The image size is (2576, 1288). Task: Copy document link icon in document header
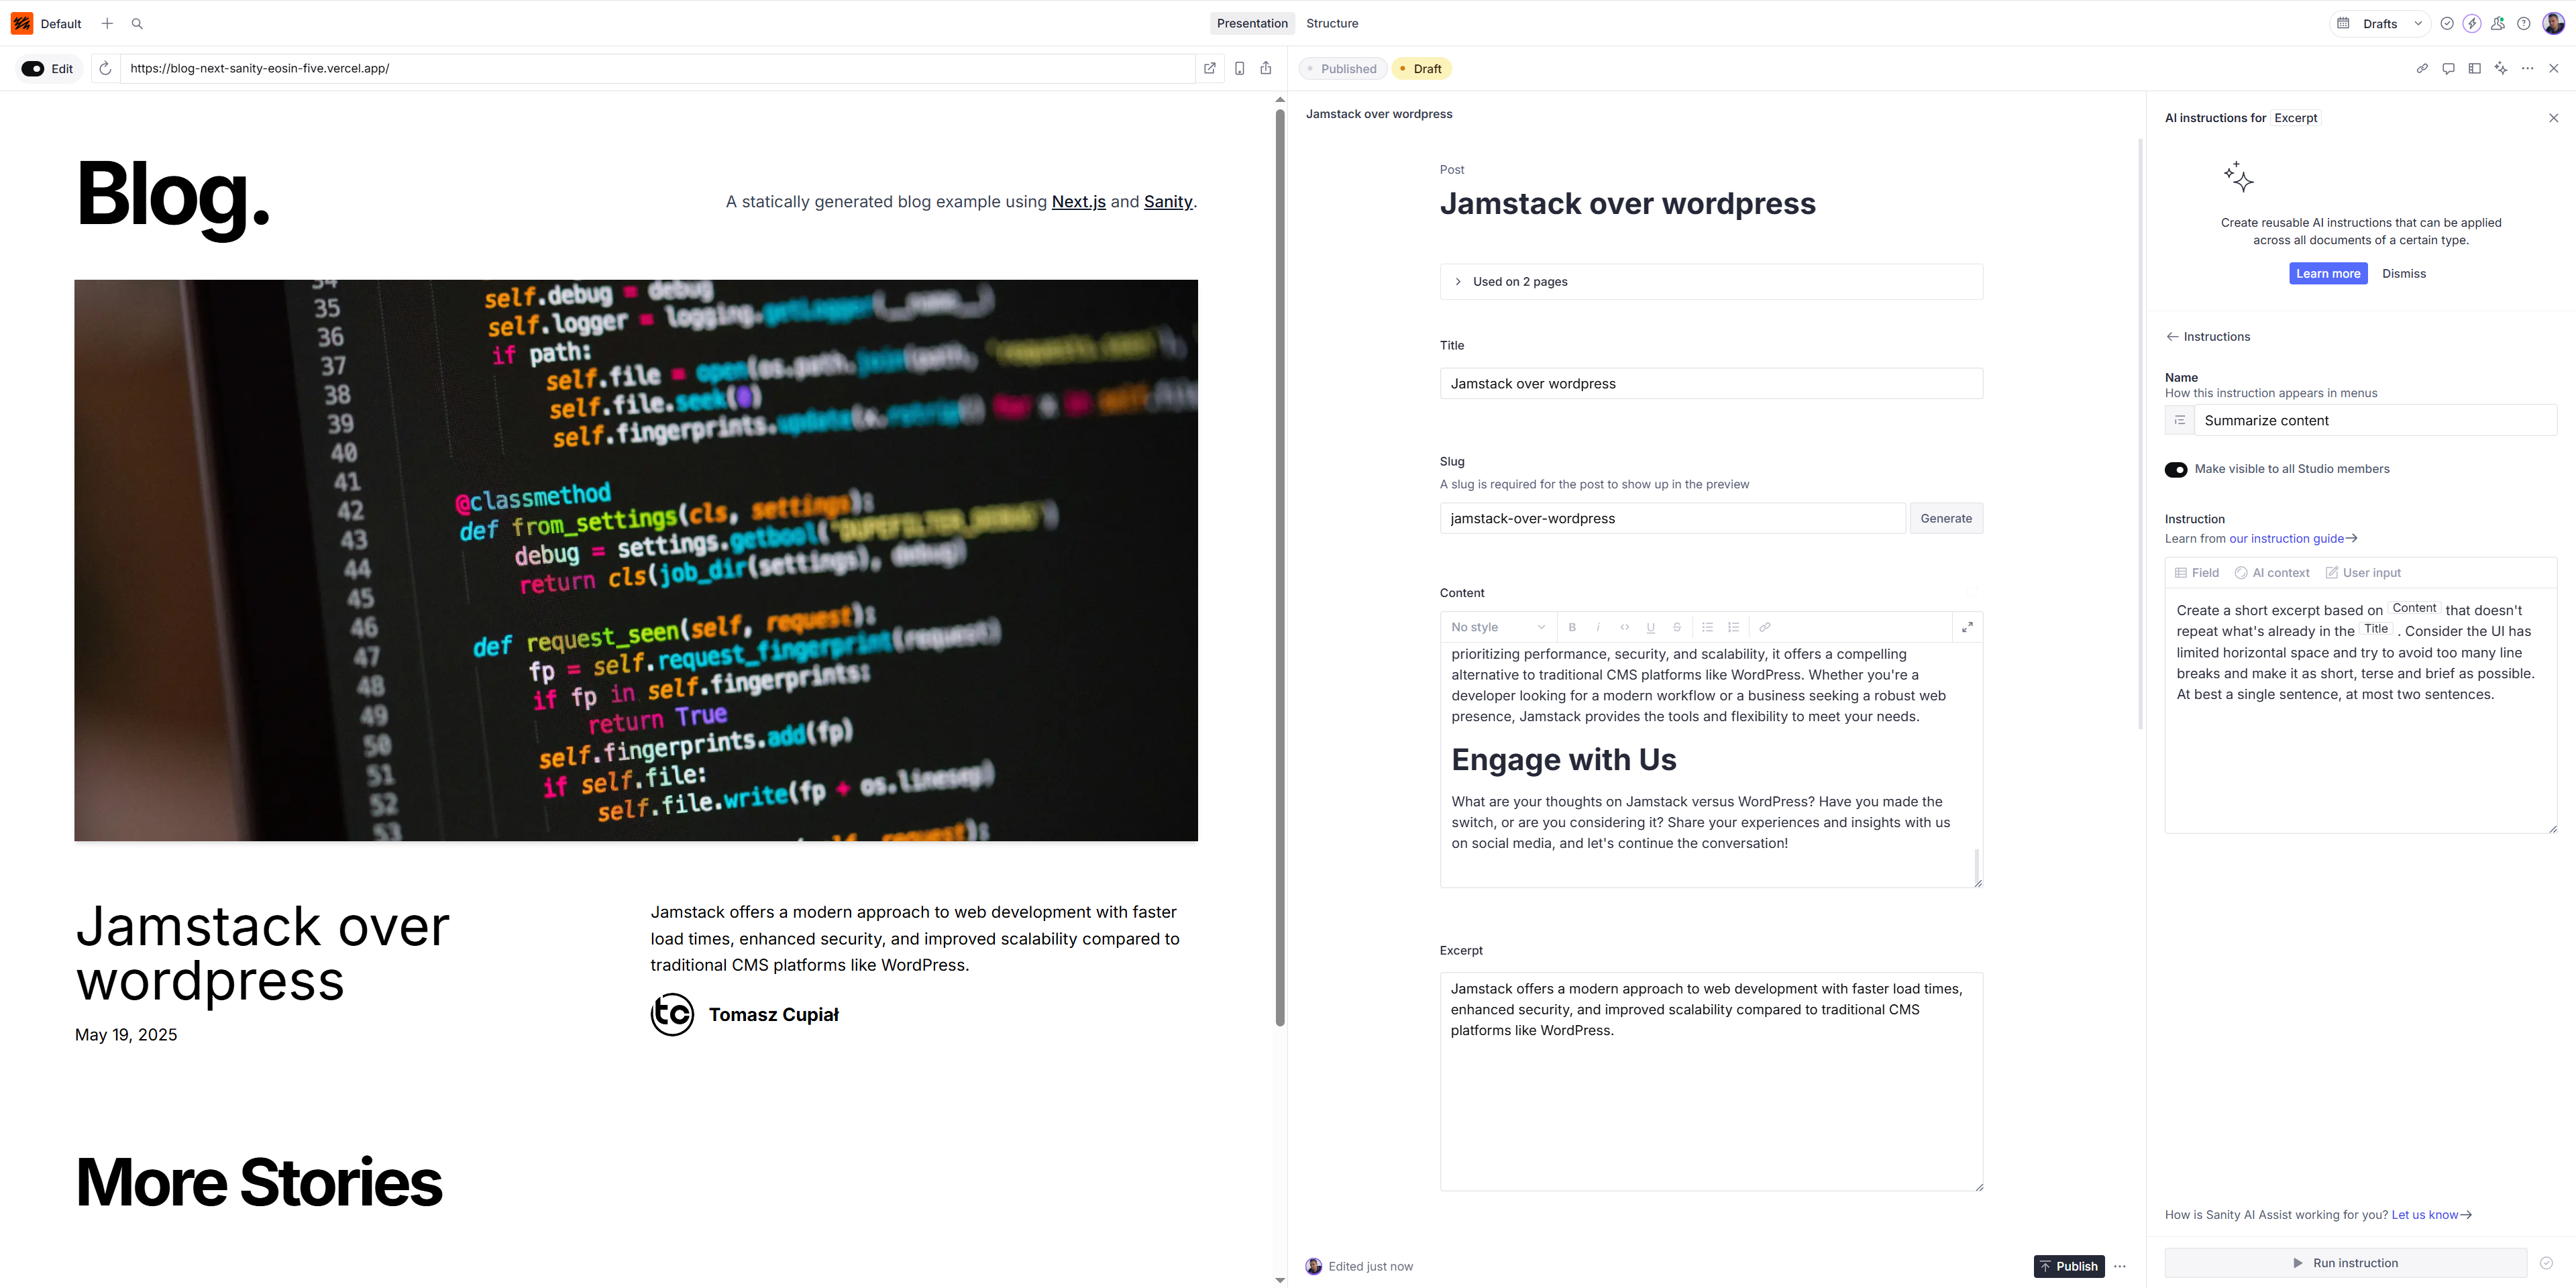2422,68
